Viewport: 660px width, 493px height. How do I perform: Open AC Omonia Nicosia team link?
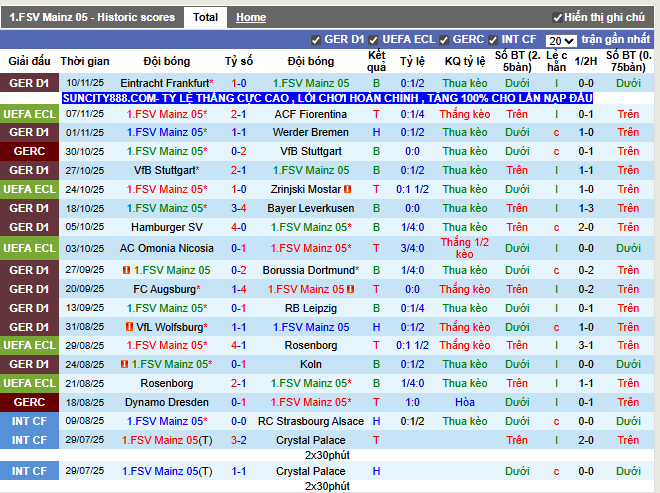point(167,248)
